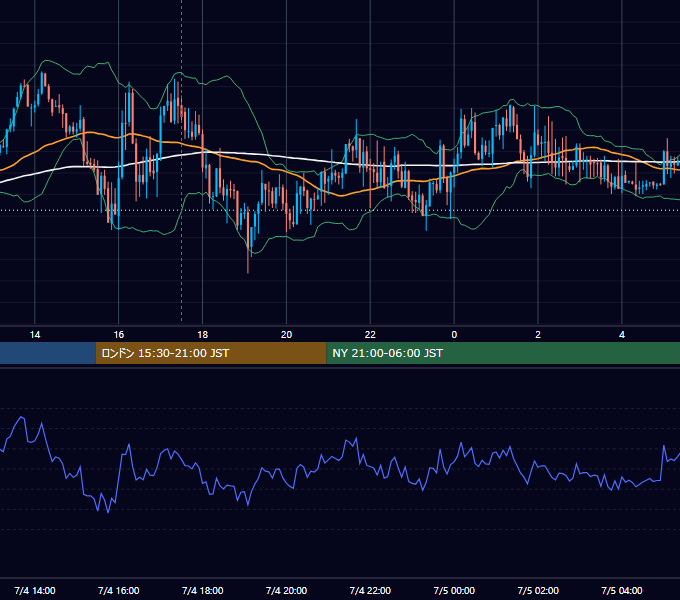
Task: Click the hour label 20 on the upper time axis
Action: pos(286,334)
